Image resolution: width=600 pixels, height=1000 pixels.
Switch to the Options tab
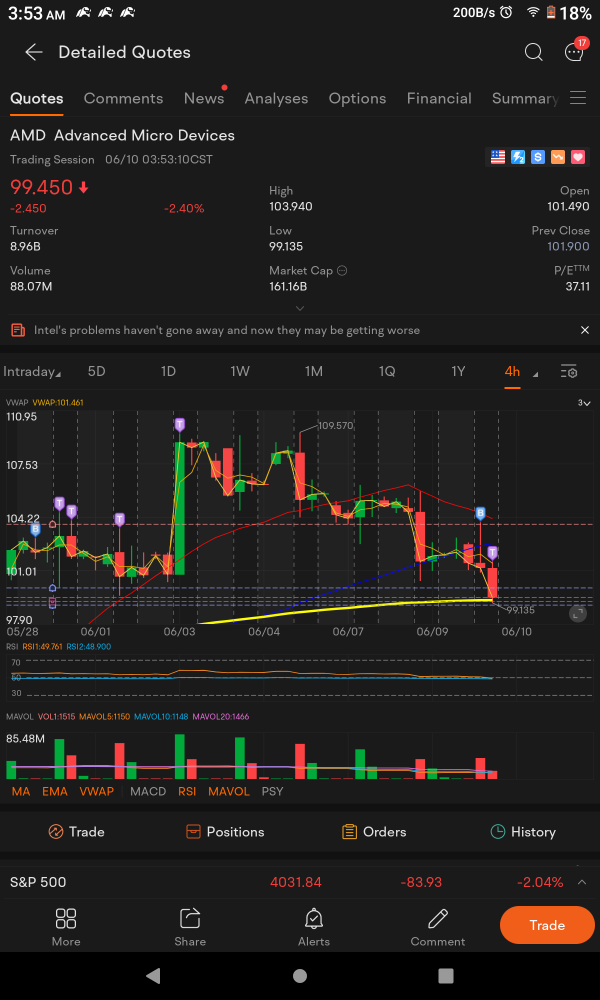357,98
